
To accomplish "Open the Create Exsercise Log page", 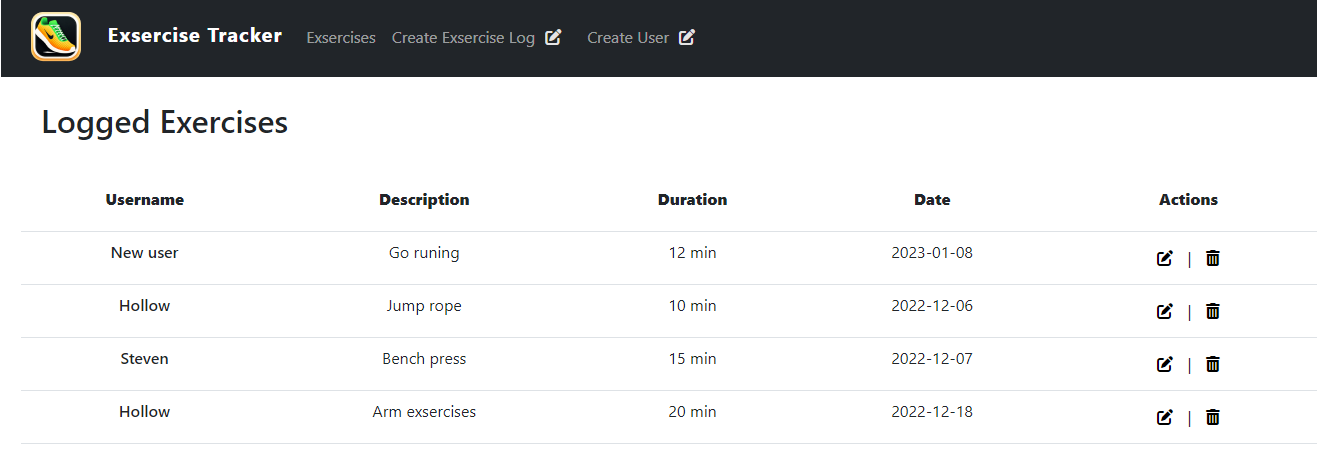I will pos(463,38).
